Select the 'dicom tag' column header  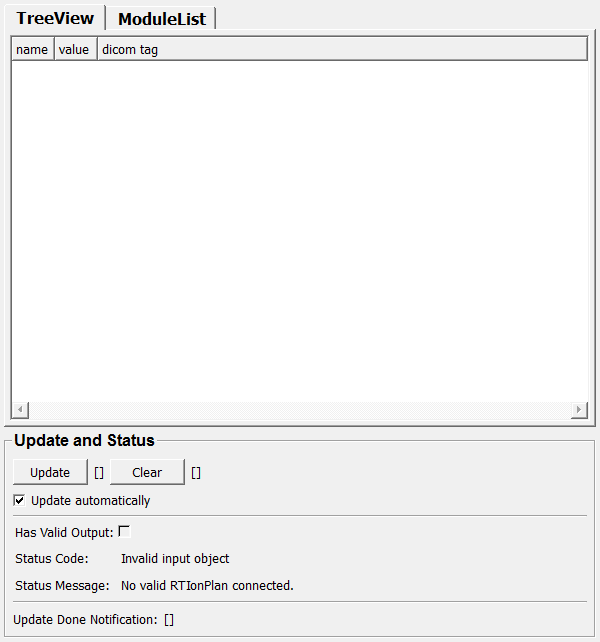point(130,49)
